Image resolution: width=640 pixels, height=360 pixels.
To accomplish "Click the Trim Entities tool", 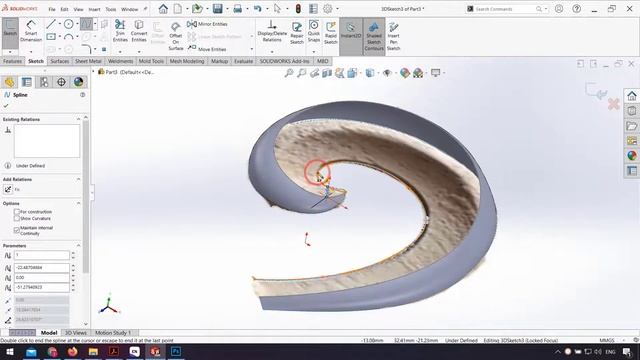I will [120, 31].
